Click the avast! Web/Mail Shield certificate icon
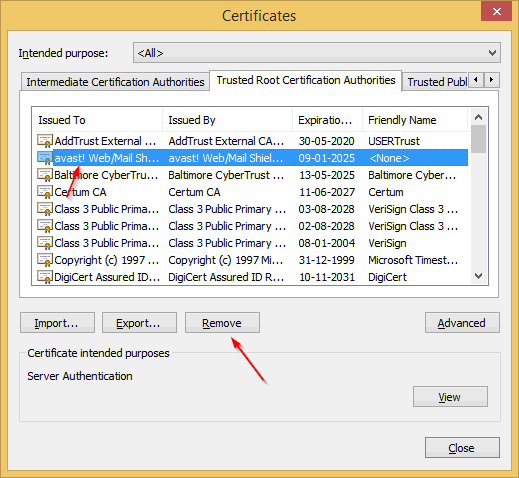The image size is (519, 478). pos(45,158)
